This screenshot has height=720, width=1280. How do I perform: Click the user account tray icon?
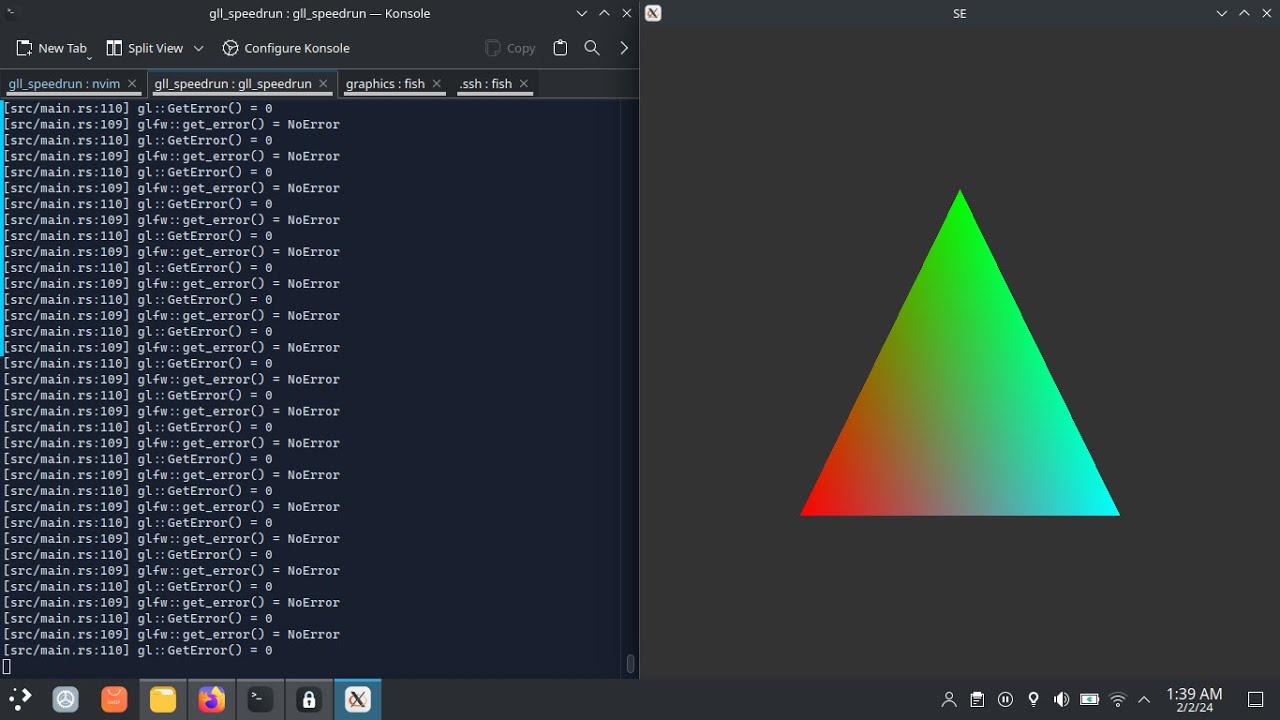point(949,700)
